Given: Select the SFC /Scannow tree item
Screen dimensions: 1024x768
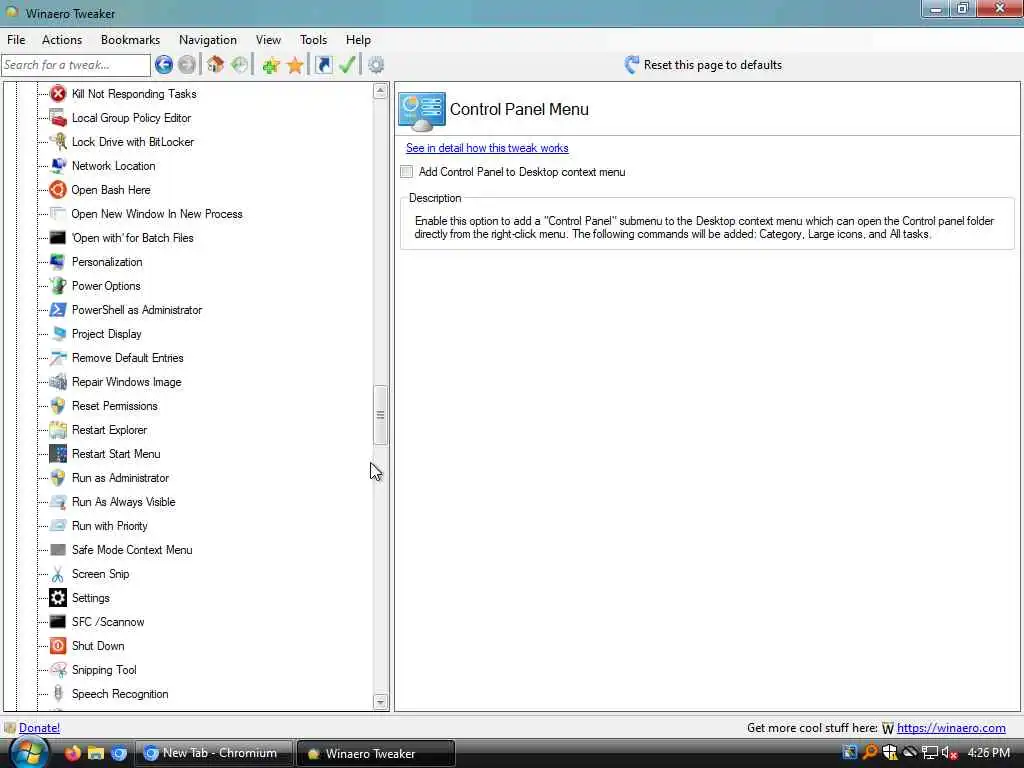Looking at the screenshot, I should (108, 622).
